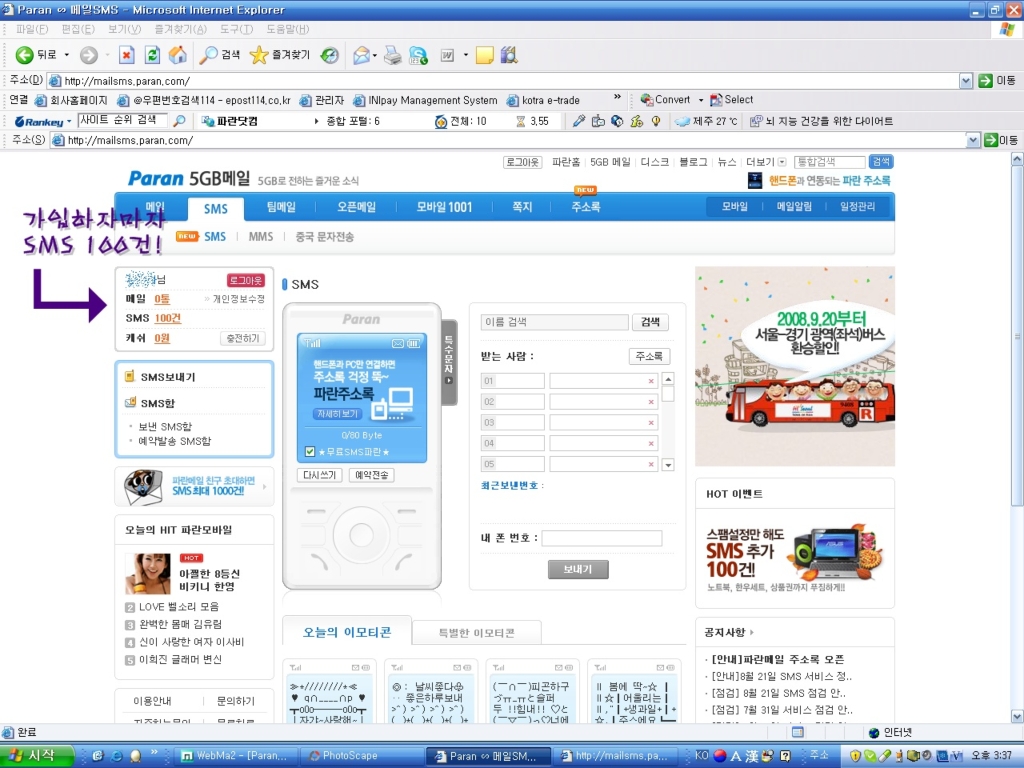Open Favorites (즐겨찾기) star button

click(x=280, y=55)
